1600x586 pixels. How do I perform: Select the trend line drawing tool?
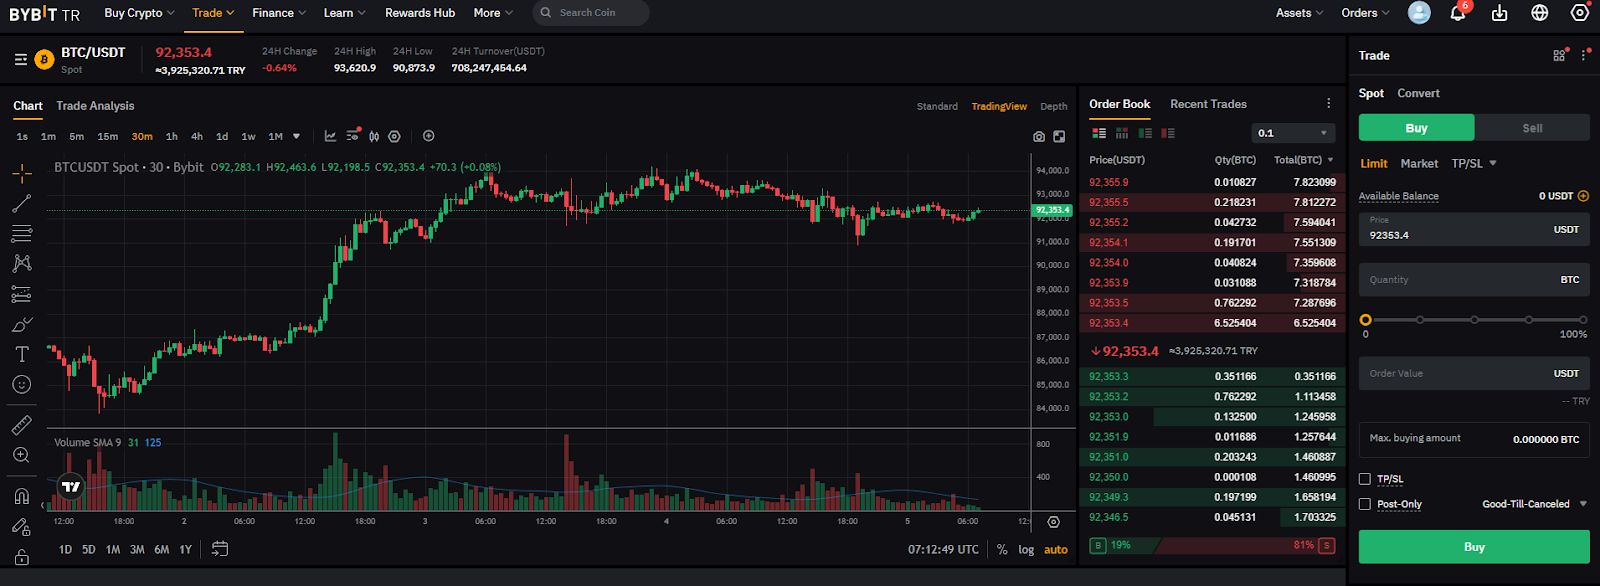click(22, 203)
